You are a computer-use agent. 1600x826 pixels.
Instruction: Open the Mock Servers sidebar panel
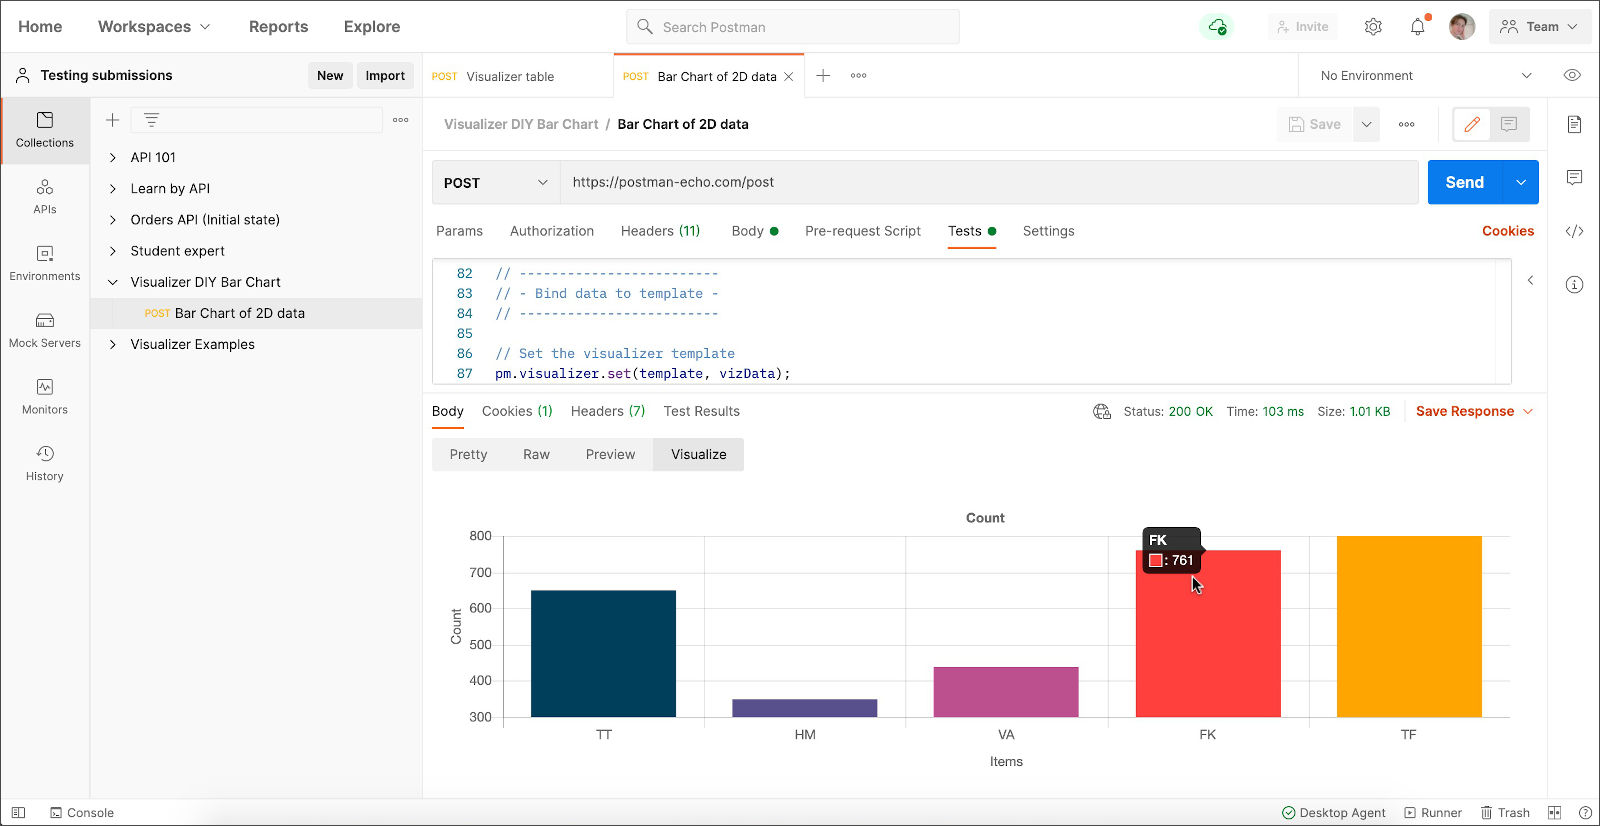click(45, 330)
